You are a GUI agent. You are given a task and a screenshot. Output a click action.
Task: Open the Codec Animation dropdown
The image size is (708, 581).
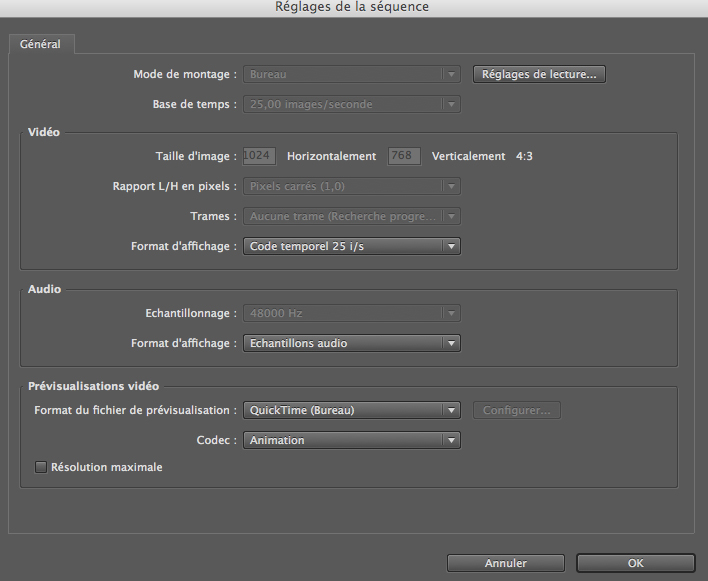352,440
